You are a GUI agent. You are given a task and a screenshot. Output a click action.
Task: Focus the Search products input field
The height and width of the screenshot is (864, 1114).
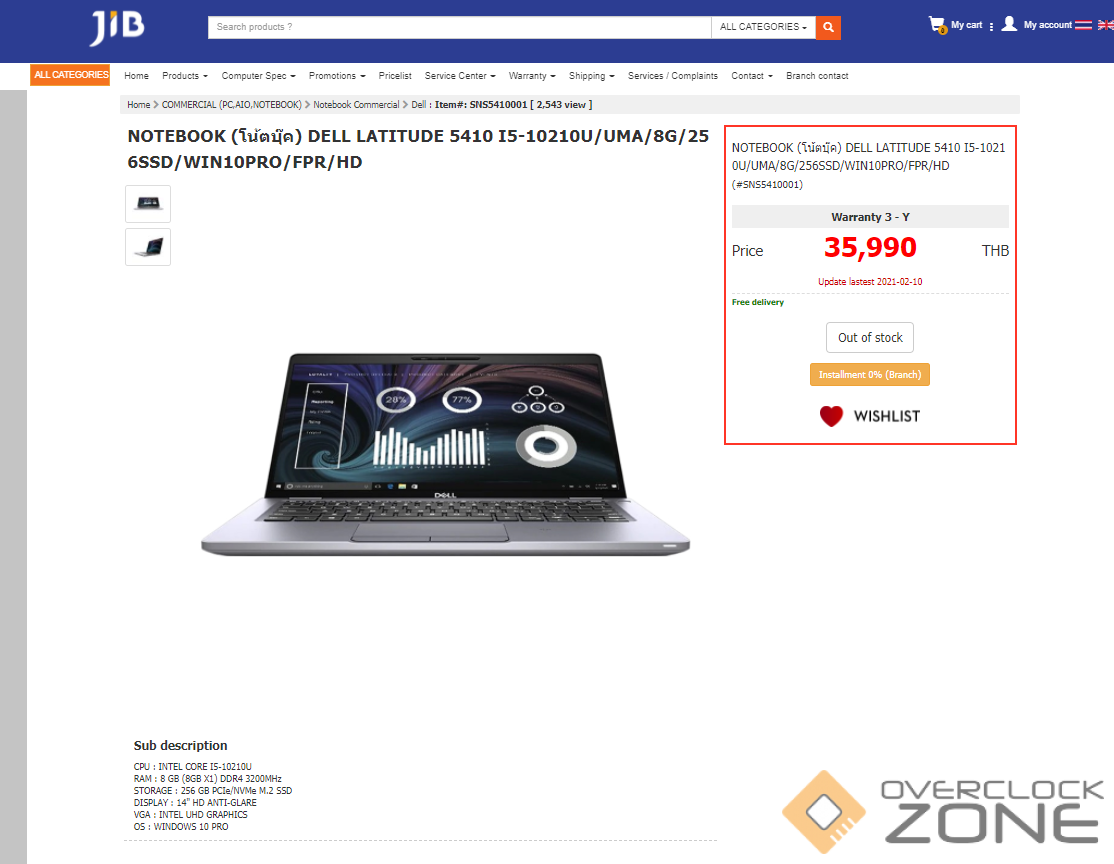(460, 27)
